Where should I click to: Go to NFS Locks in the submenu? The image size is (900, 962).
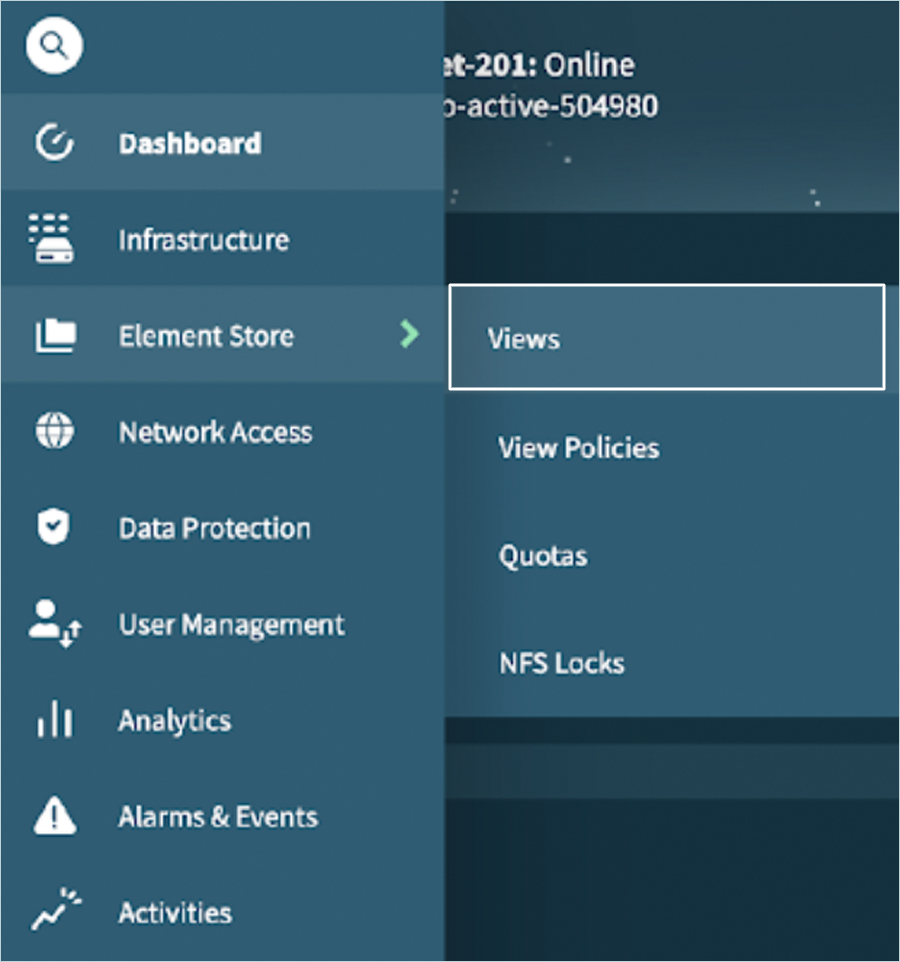[x=562, y=663]
